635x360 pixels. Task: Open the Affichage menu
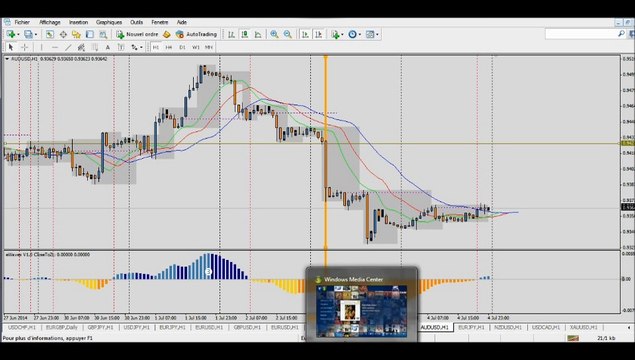pos(50,22)
